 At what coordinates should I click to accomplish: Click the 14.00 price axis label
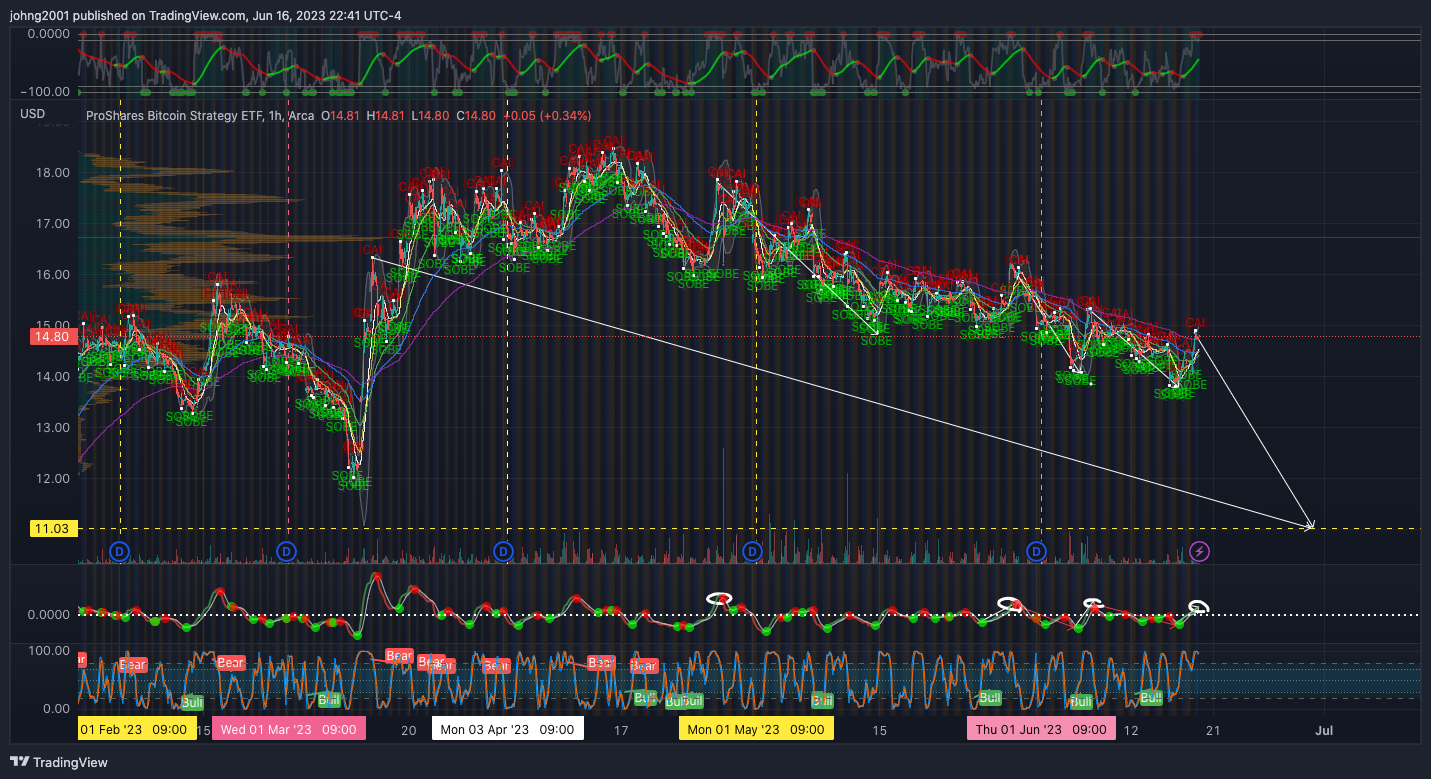(x=53, y=377)
